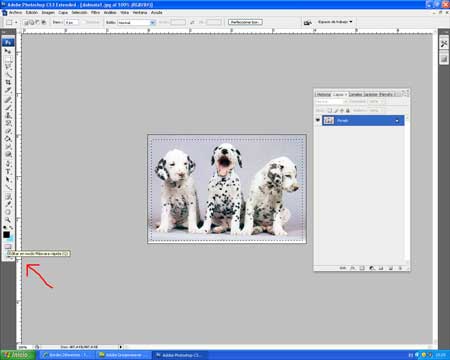The height and width of the screenshot is (360, 450).
Task: Create new layer in layers panel
Action: point(391,268)
